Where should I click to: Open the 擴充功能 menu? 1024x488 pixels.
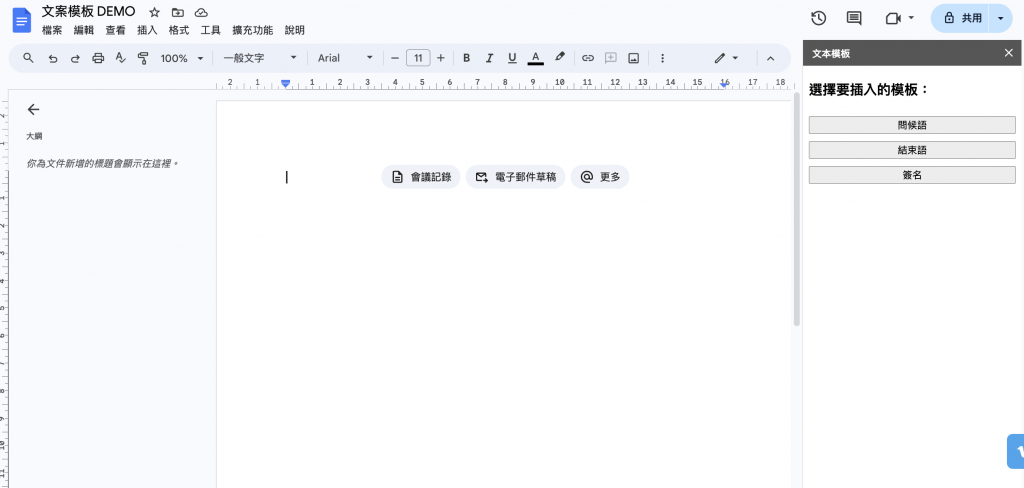[x=253, y=30]
